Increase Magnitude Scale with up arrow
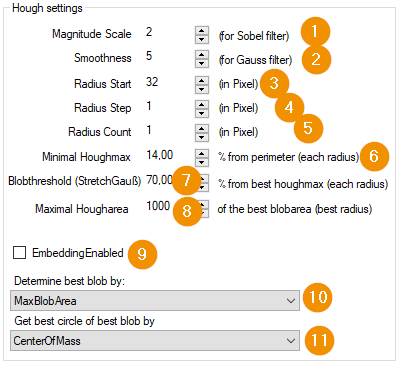 point(202,31)
